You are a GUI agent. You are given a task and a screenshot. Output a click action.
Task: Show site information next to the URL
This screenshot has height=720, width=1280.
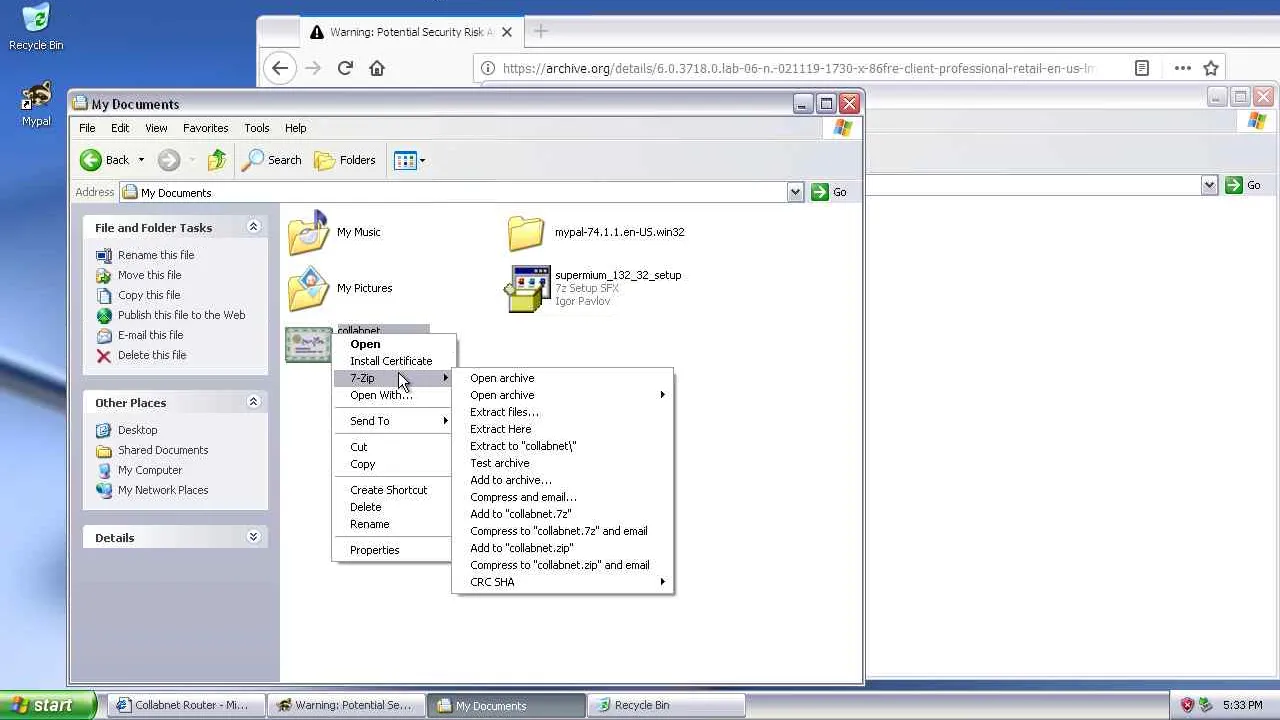tap(487, 68)
